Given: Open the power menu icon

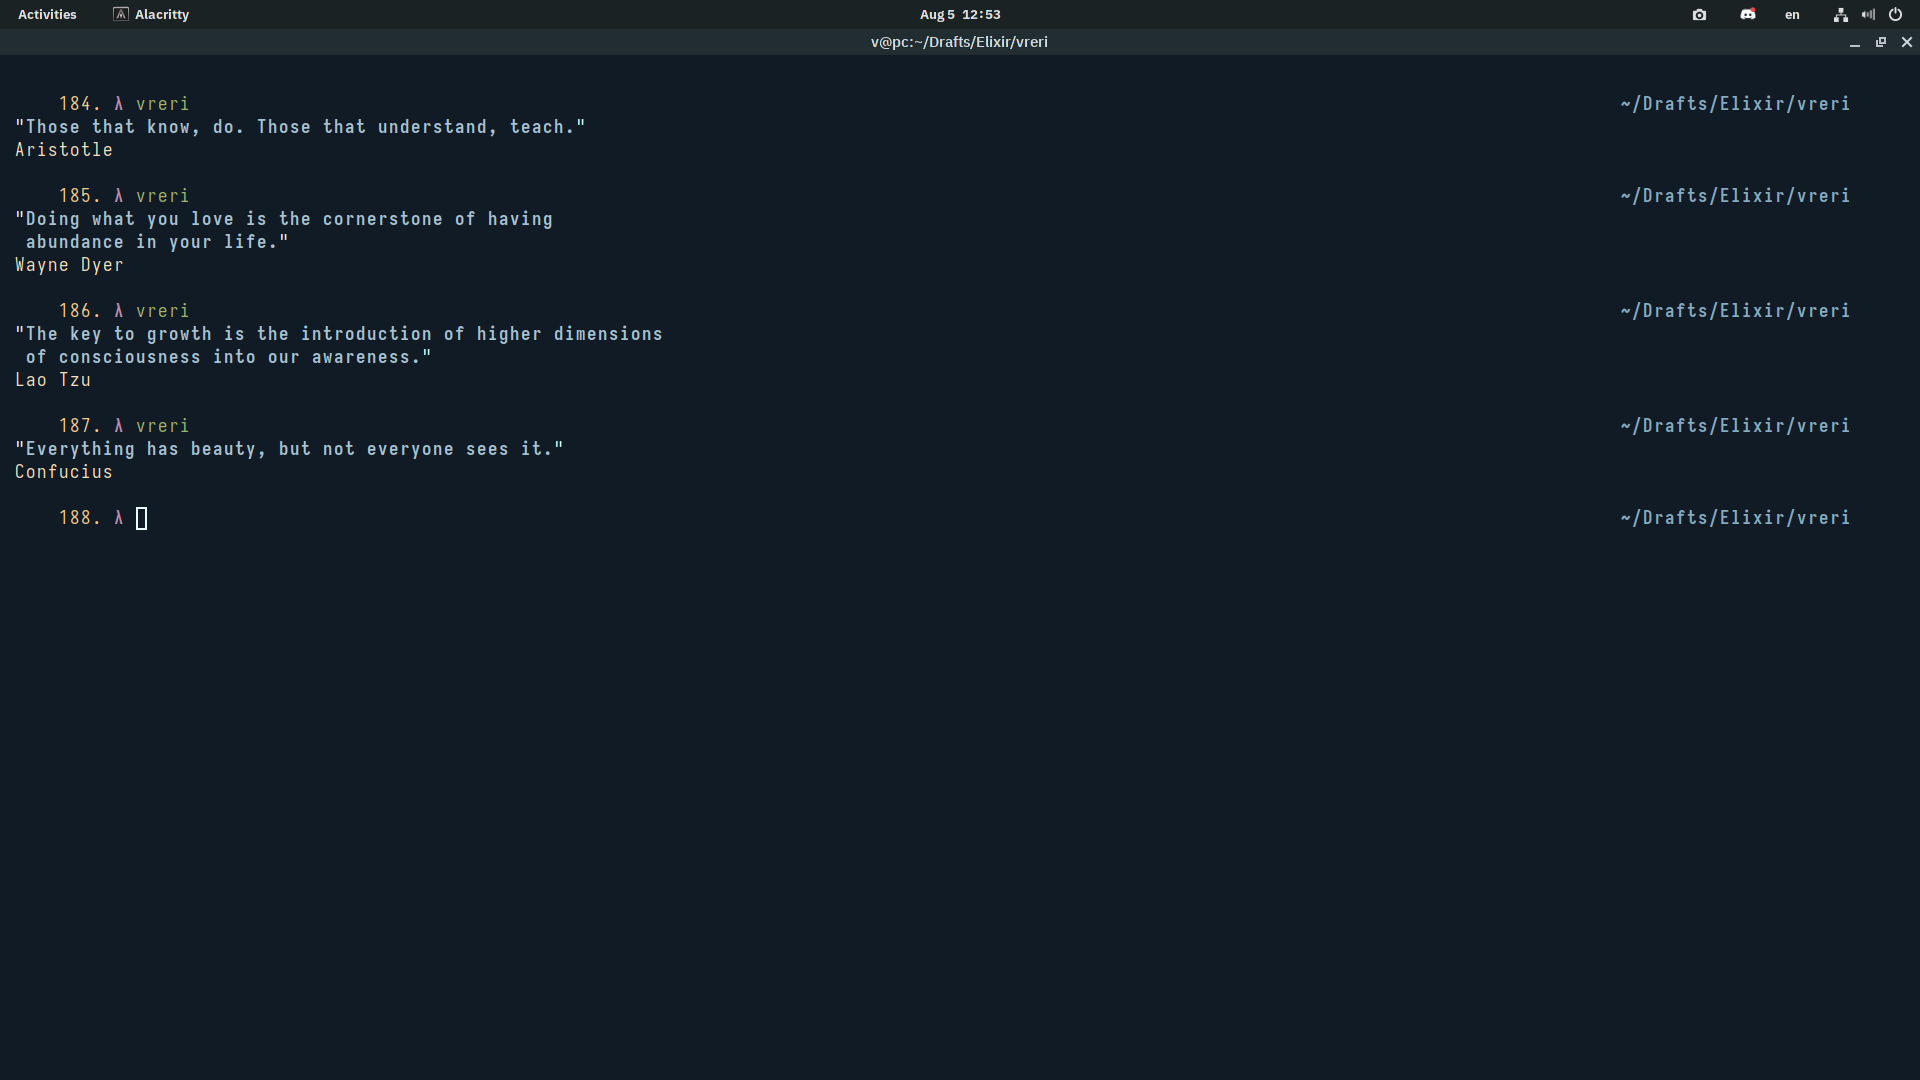Looking at the screenshot, I should point(1895,15).
